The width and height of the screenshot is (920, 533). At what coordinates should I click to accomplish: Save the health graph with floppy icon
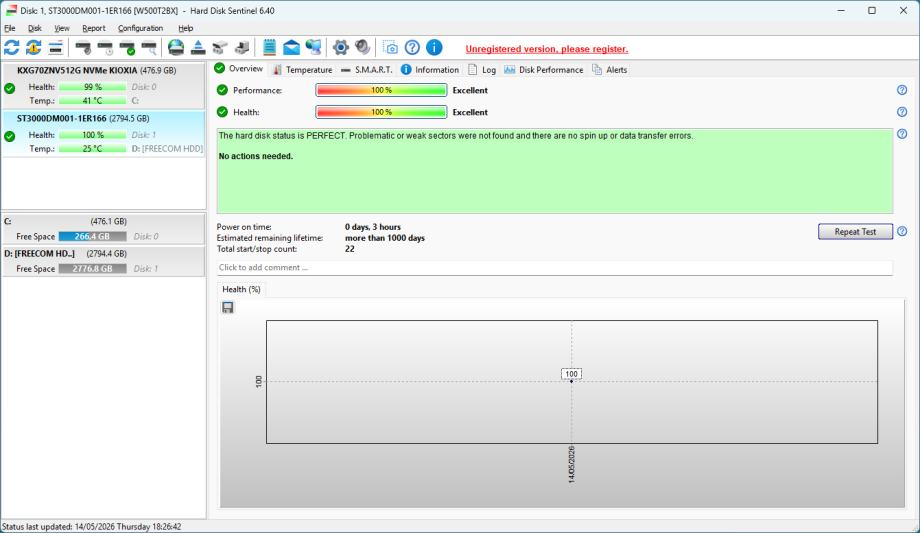pyautogui.click(x=228, y=308)
